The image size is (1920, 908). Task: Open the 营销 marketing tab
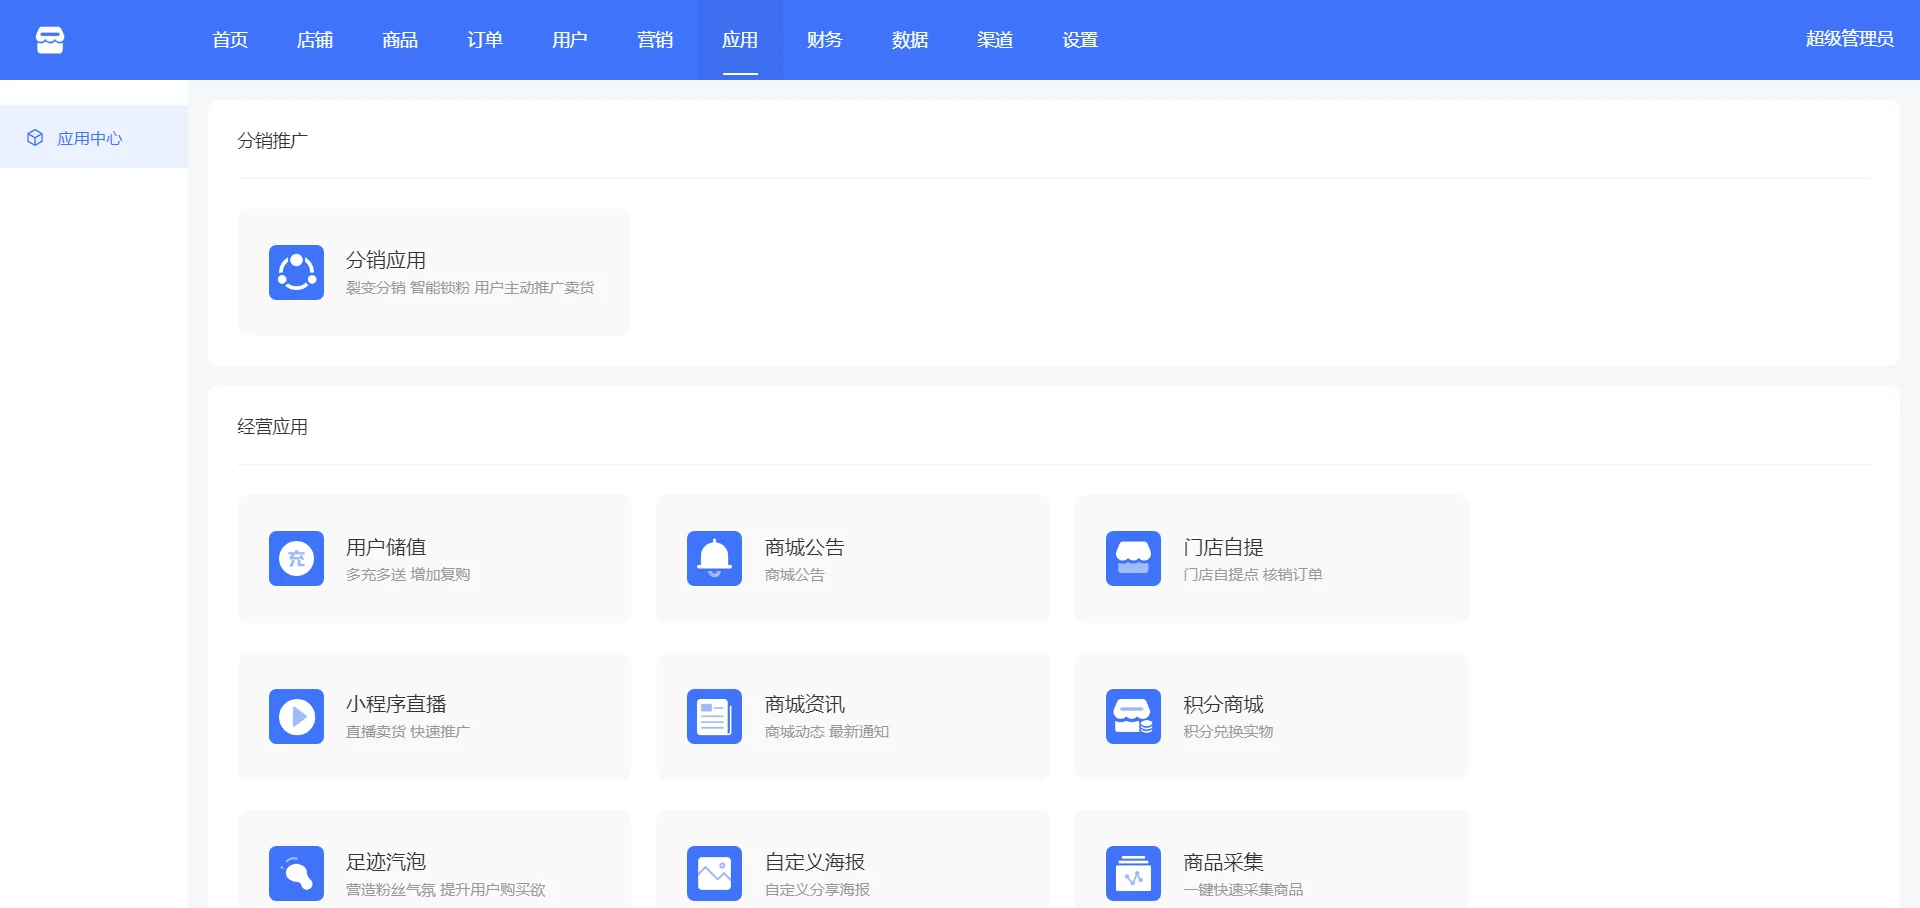tap(655, 40)
